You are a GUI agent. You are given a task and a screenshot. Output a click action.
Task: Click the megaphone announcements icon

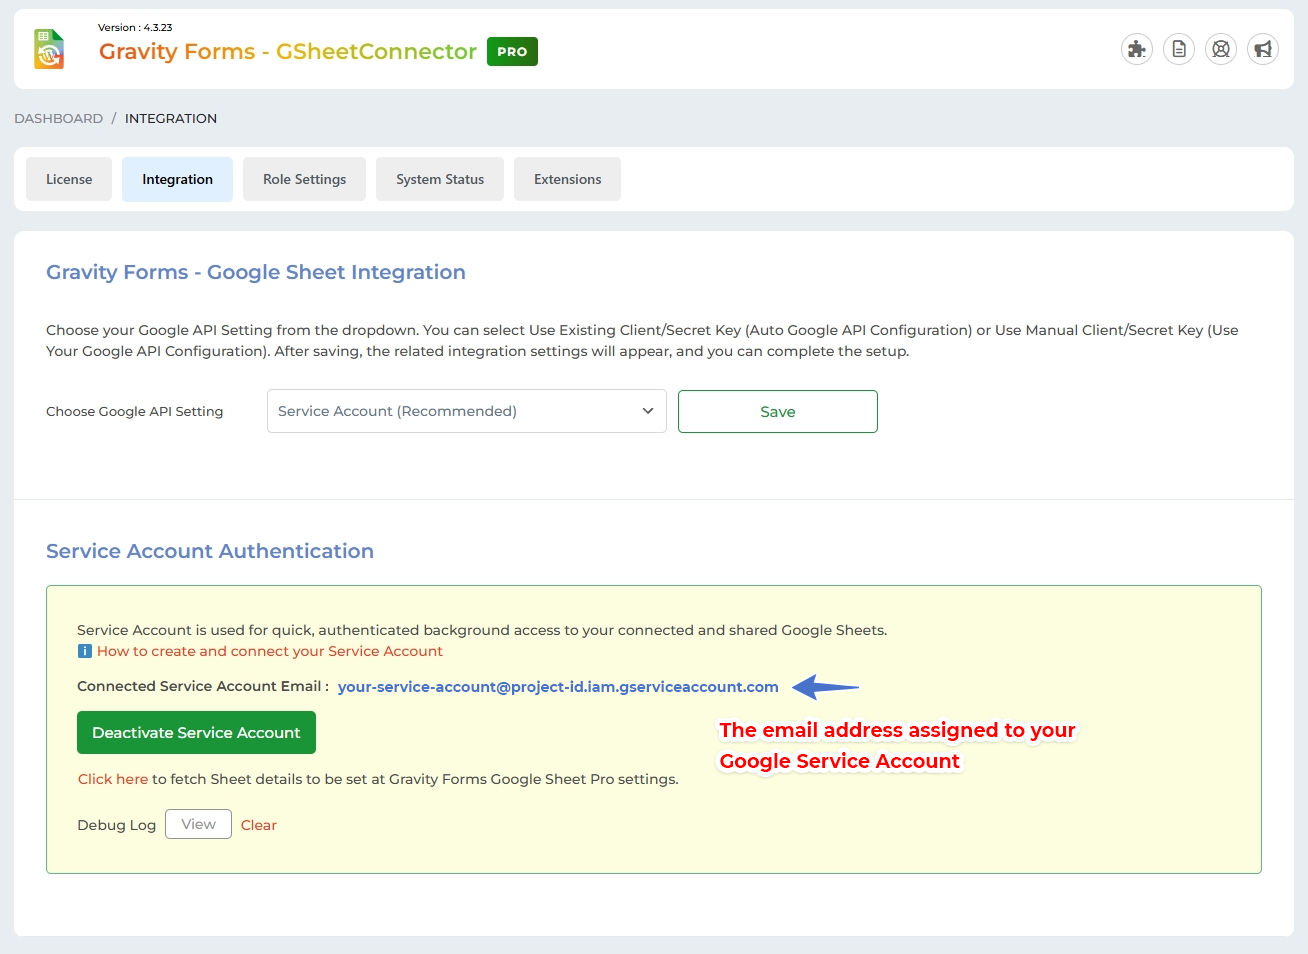(1263, 49)
